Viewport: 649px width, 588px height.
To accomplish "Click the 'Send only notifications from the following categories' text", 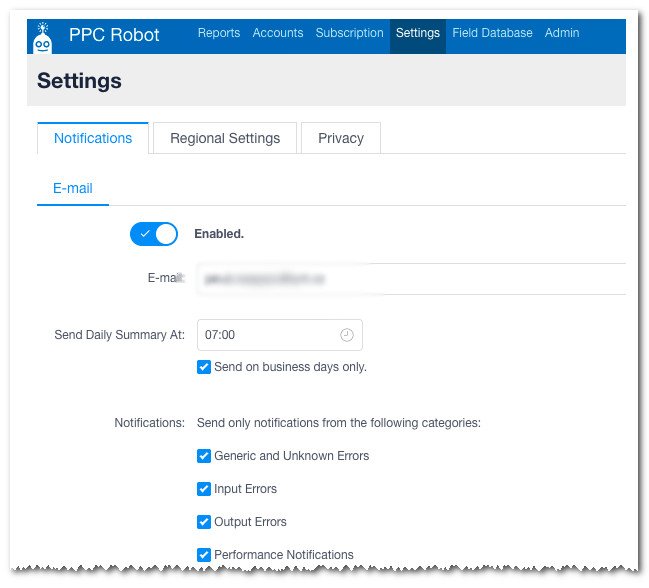I will tap(339, 423).
